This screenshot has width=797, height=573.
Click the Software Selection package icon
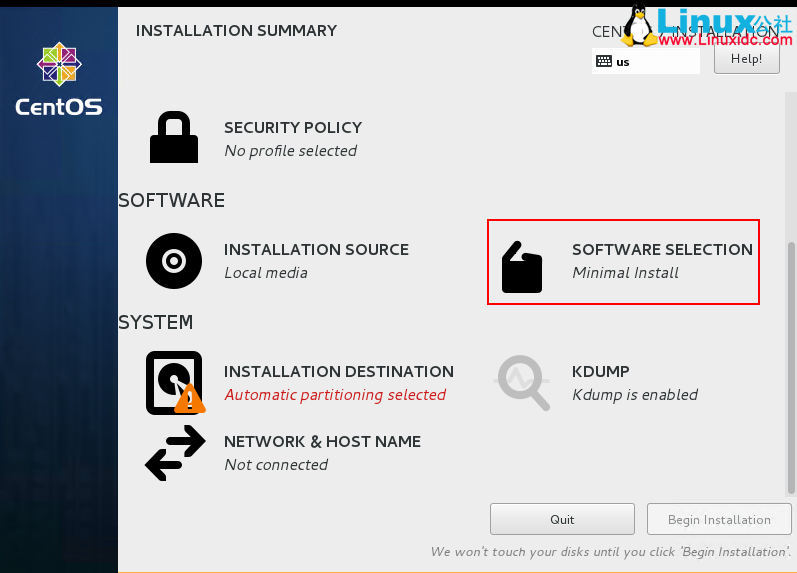click(522, 267)
